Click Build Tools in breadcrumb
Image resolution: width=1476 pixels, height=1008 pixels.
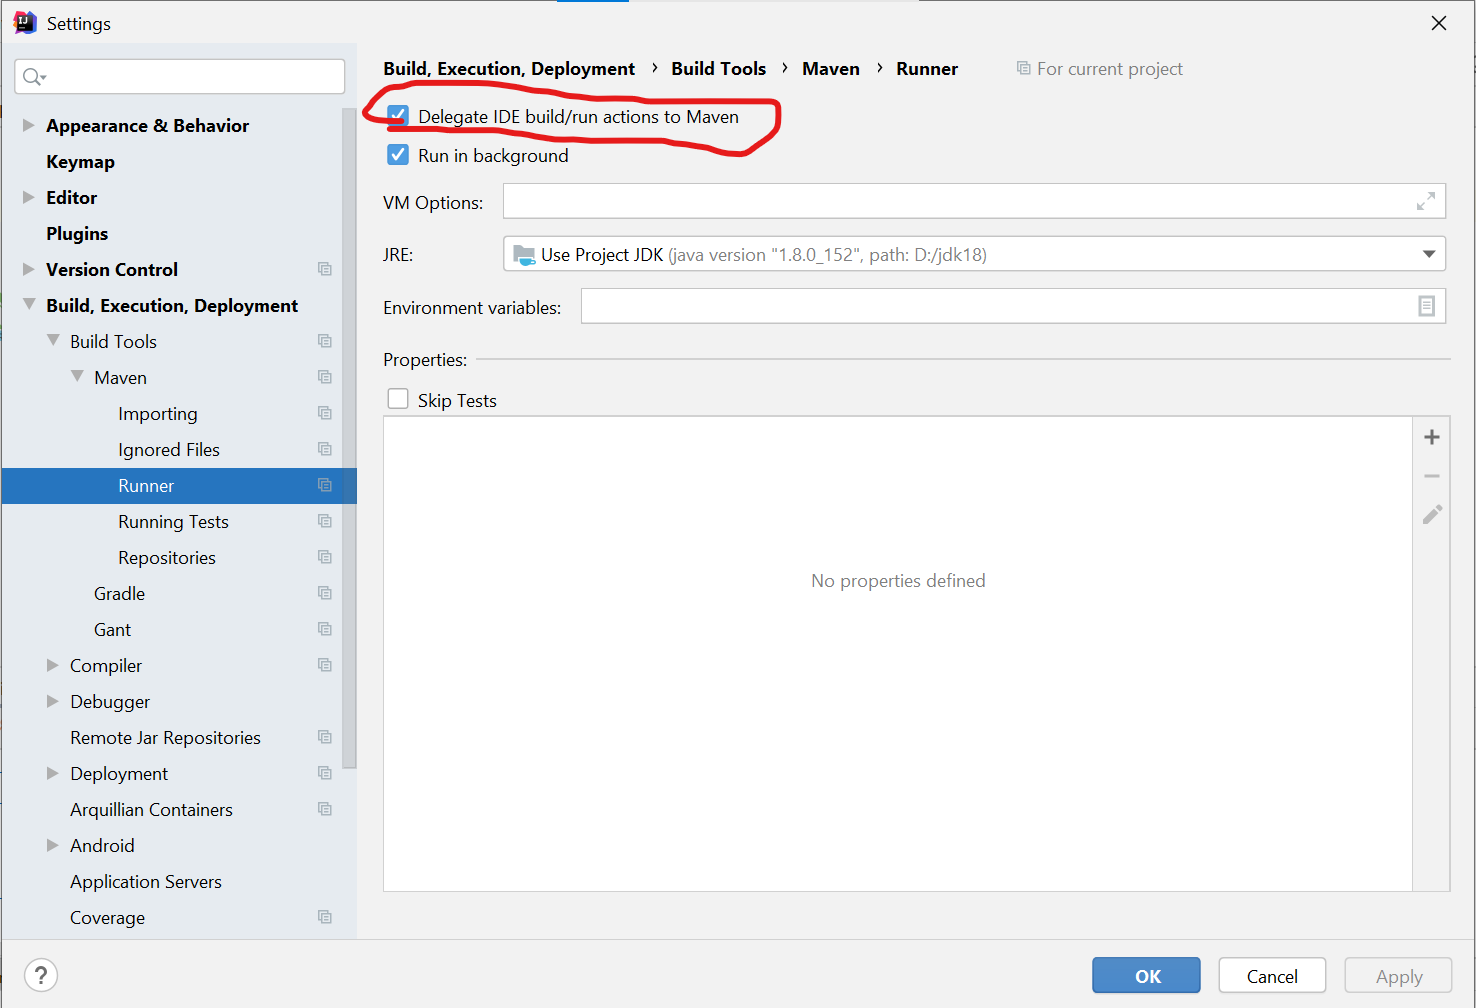click(718, 68)
